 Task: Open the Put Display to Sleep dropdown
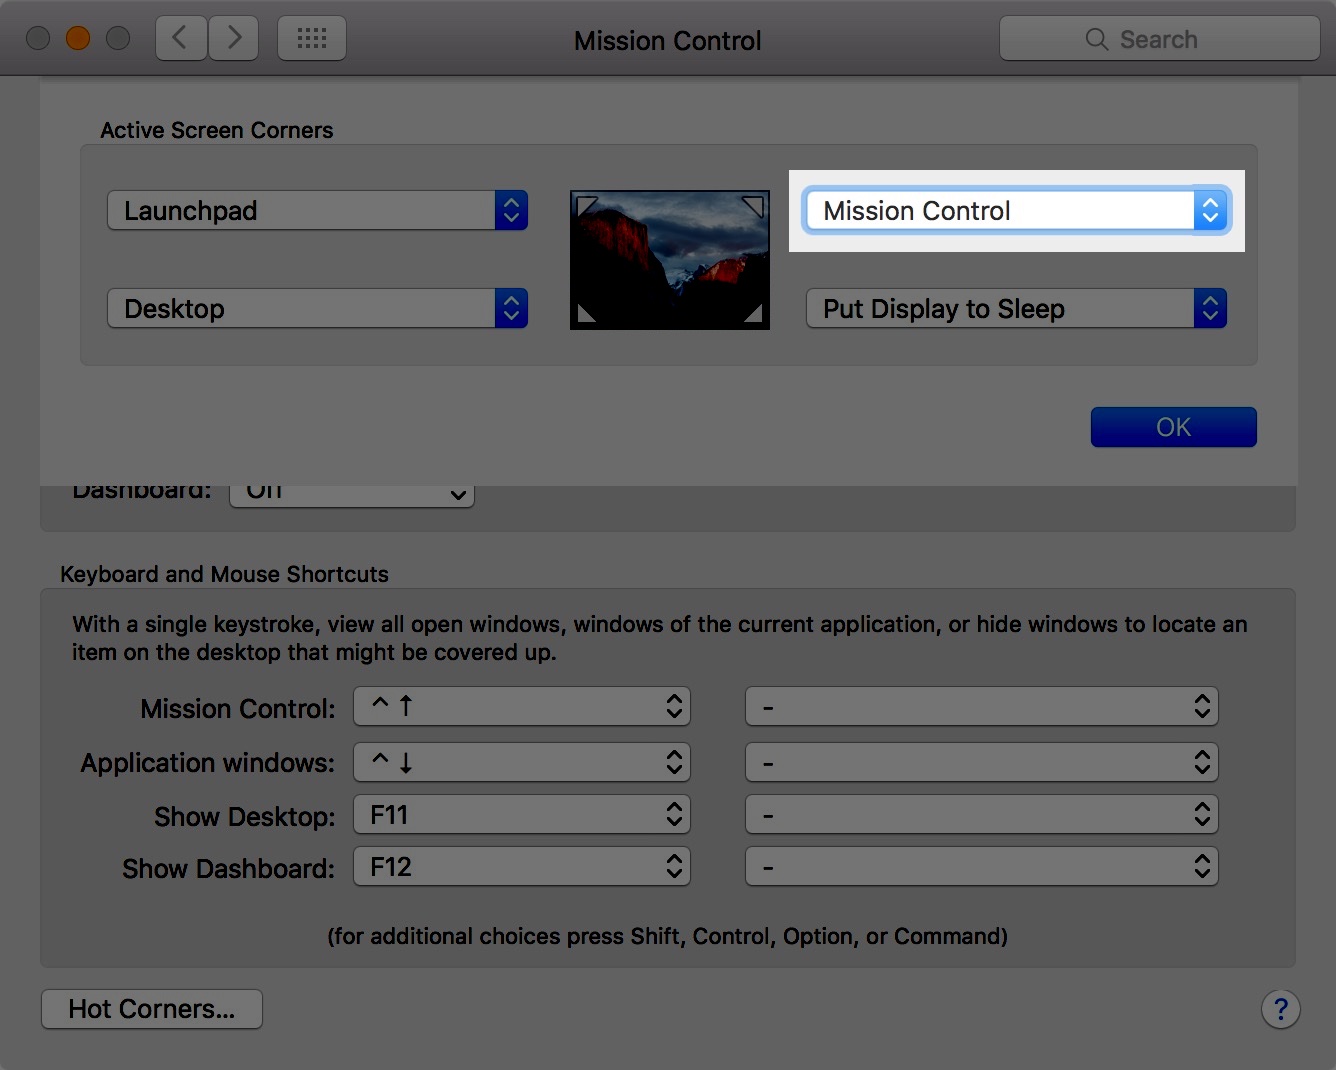tap(1016, 309)
